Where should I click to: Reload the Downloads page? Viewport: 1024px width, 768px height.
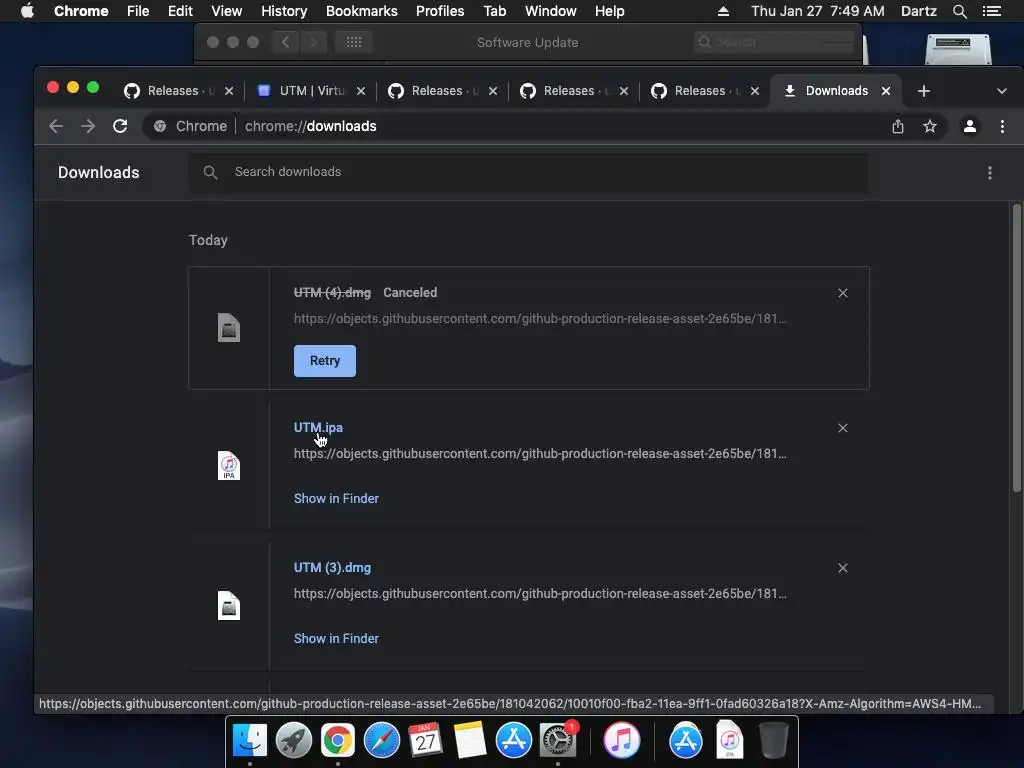pos(120,126)
